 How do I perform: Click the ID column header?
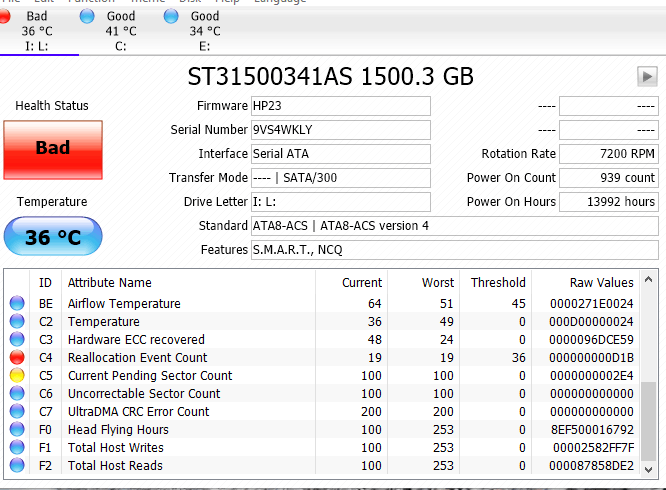point(45,283)
